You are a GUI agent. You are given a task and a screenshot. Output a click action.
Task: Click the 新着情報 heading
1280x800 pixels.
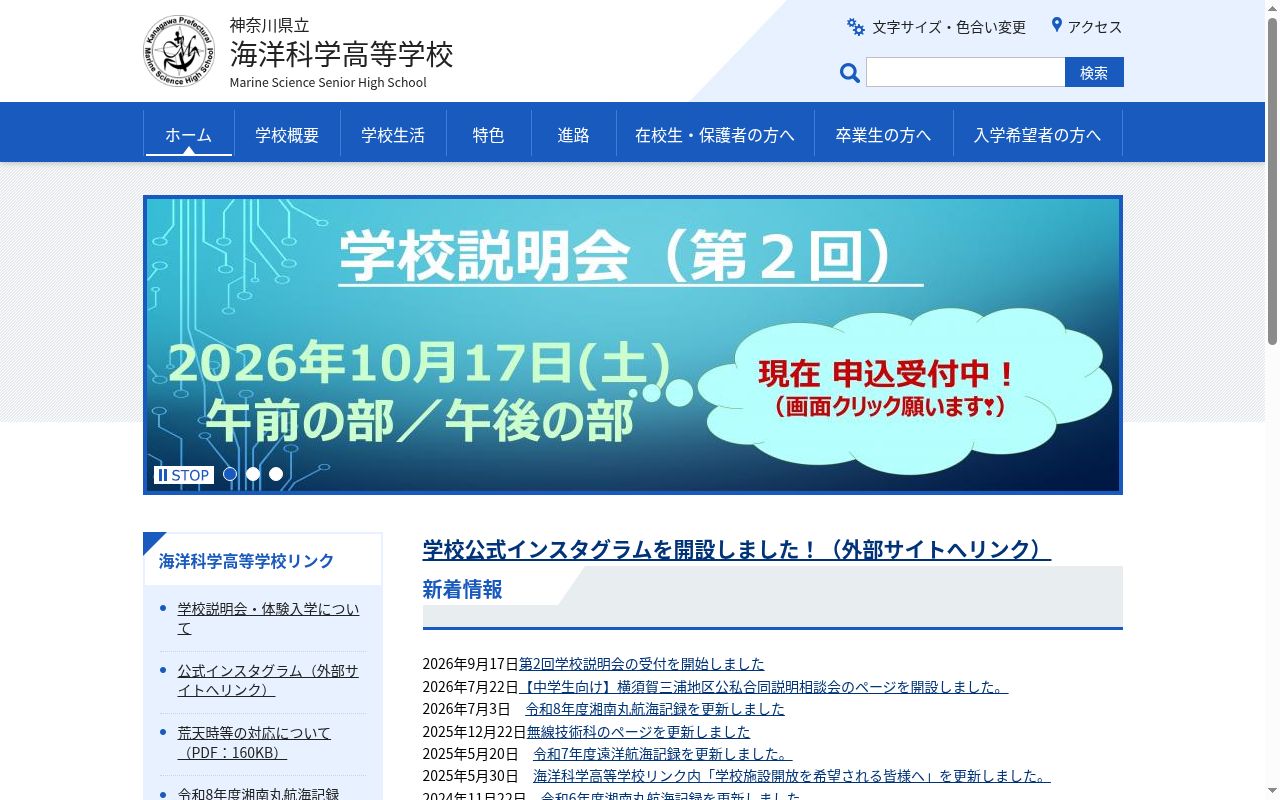coord(462,589)
